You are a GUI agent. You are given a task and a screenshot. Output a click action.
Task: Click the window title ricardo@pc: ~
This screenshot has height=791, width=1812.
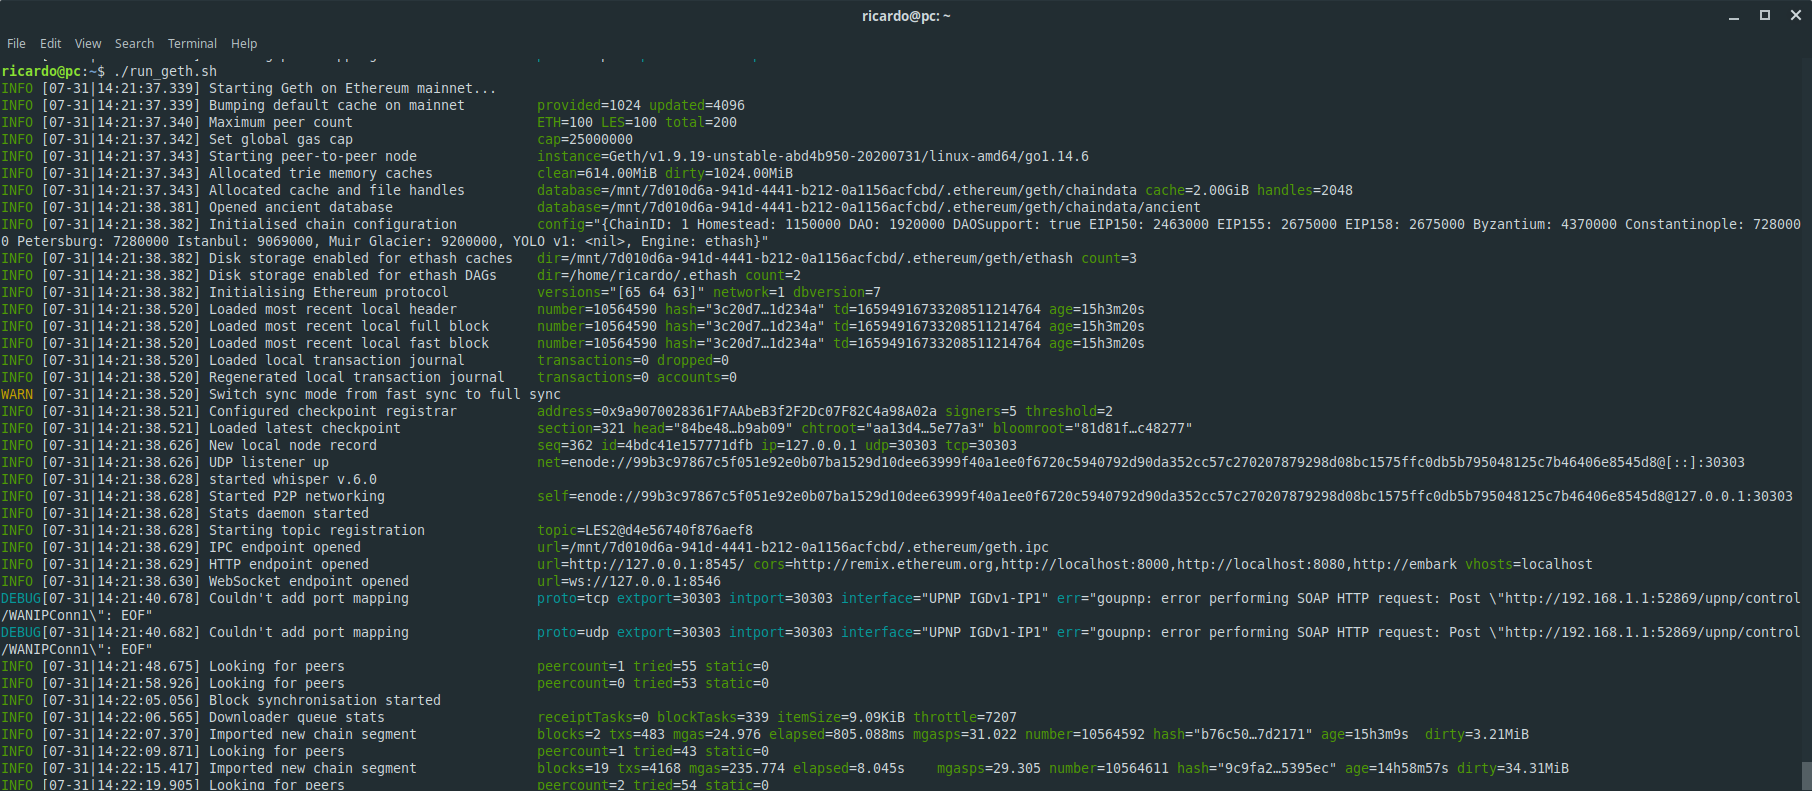(906, 16)
